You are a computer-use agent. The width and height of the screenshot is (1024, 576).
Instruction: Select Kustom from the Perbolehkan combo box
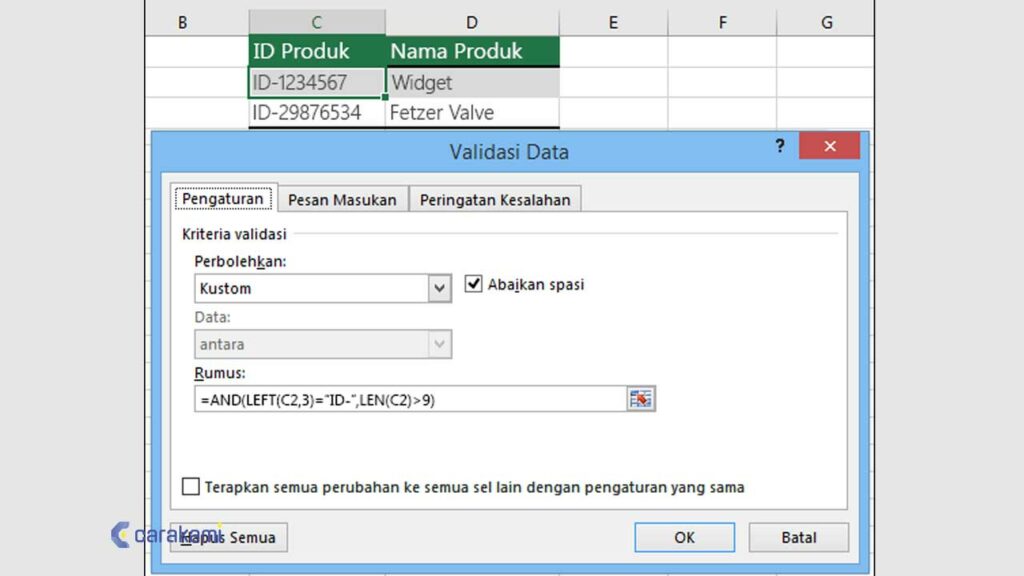pyautogui.click(x=300, y=288)
